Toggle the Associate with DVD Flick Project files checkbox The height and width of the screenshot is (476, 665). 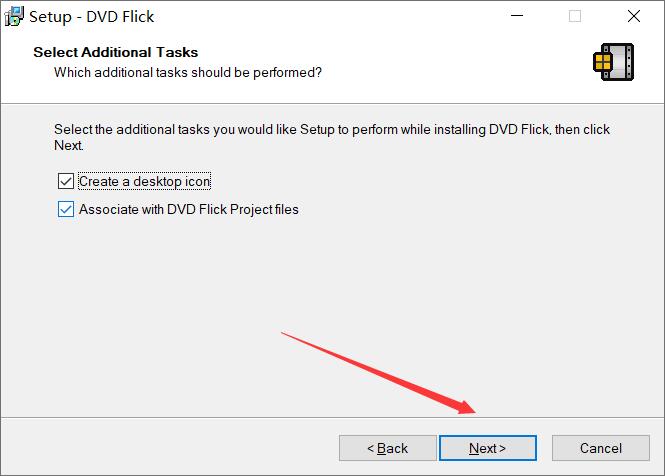pyautogui.click(x=66, y=209)
